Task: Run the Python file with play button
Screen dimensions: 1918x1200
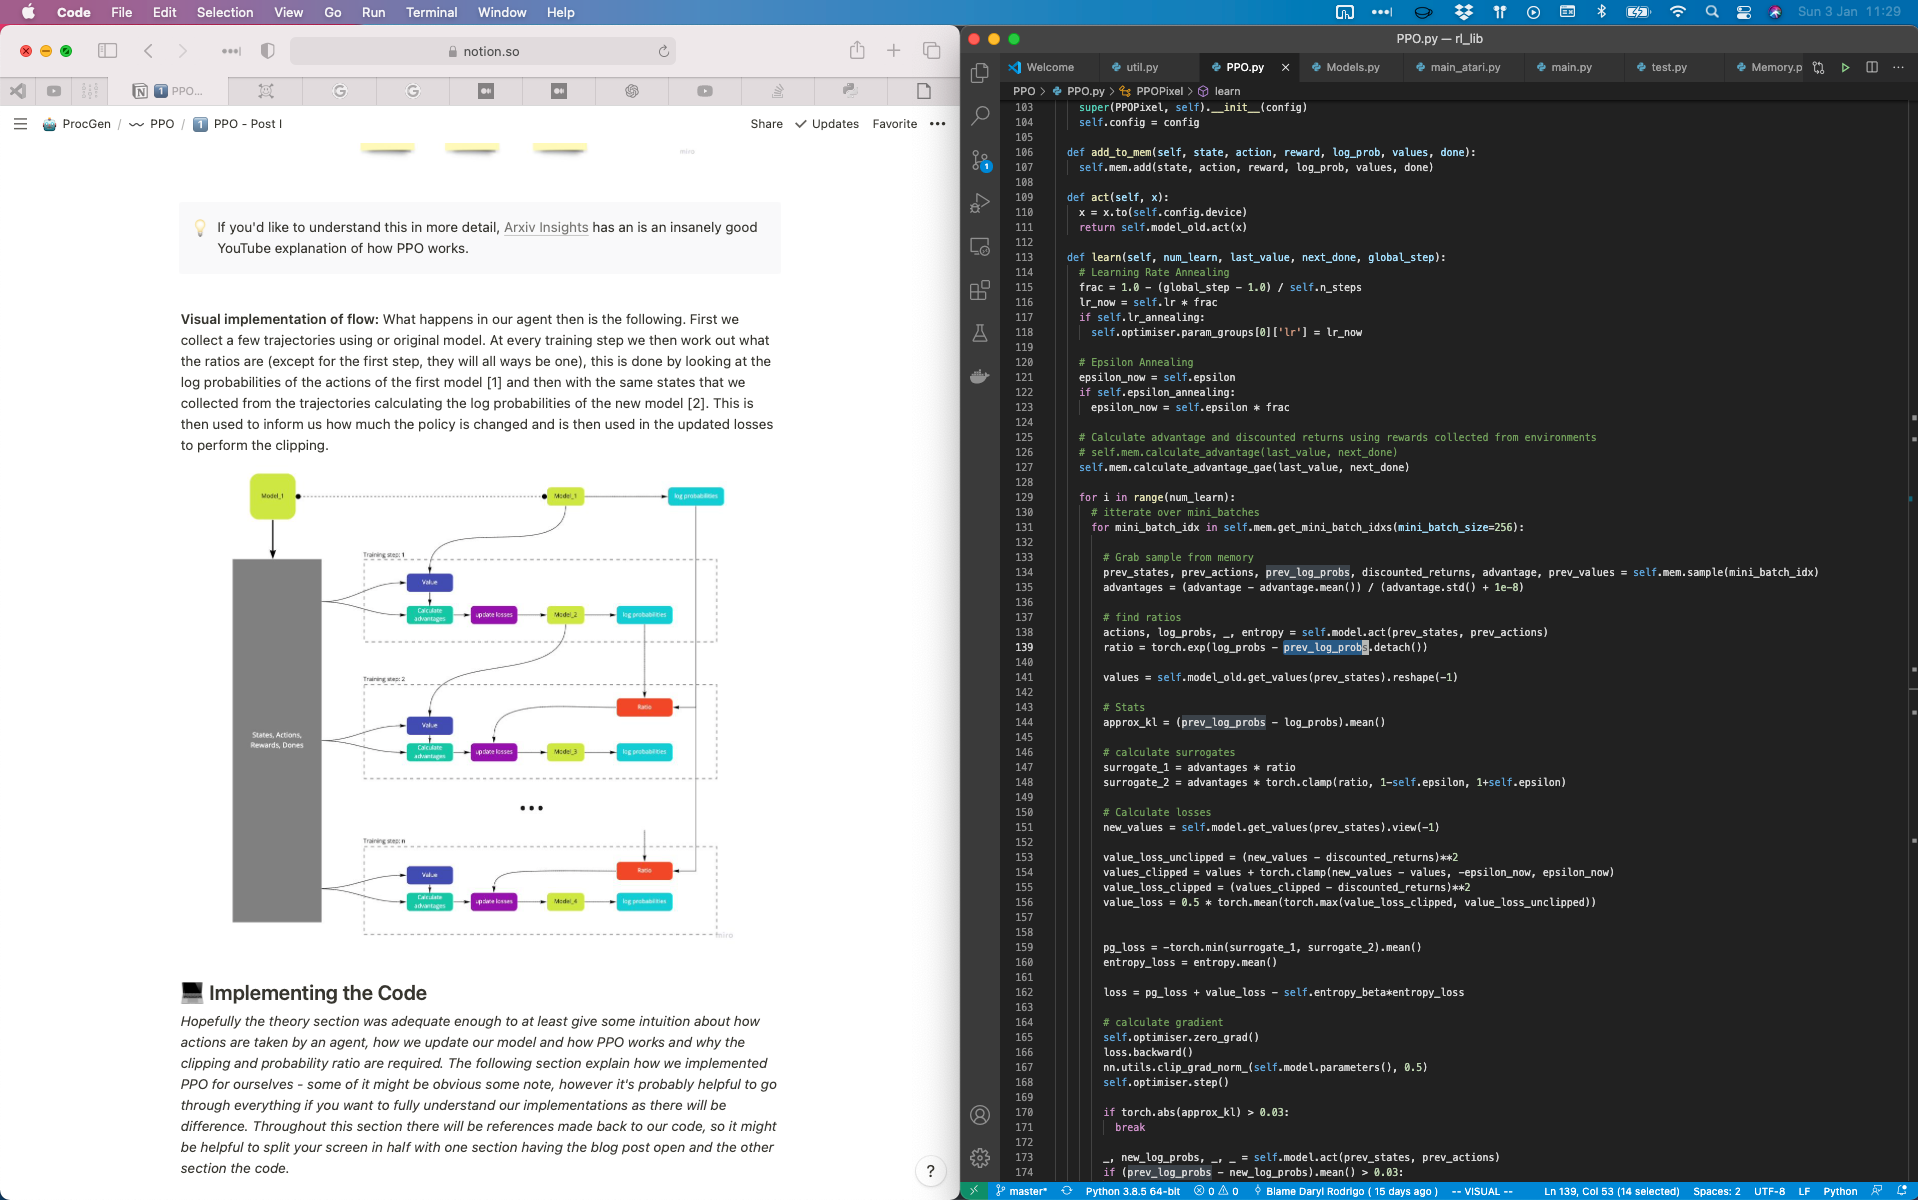Action: (x=1845, y=67)
